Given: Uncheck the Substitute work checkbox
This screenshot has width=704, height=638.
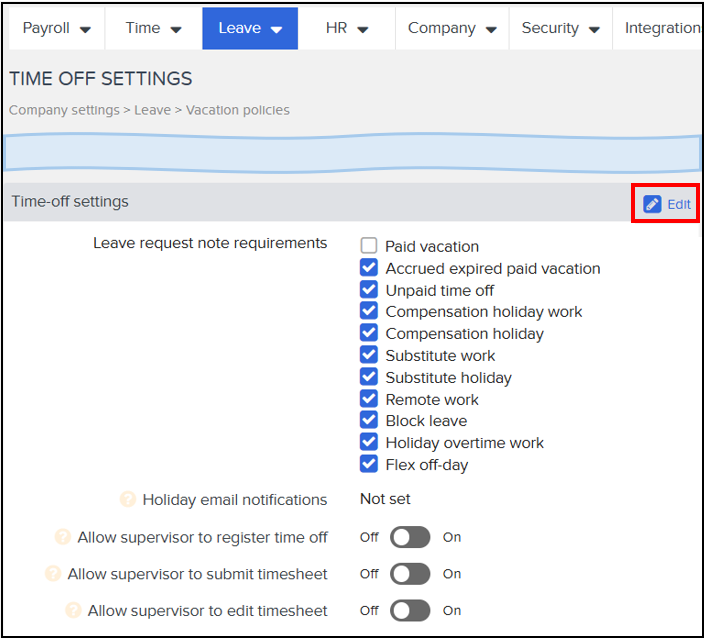Looking at the screenshot, I should (x=369, y=355).
